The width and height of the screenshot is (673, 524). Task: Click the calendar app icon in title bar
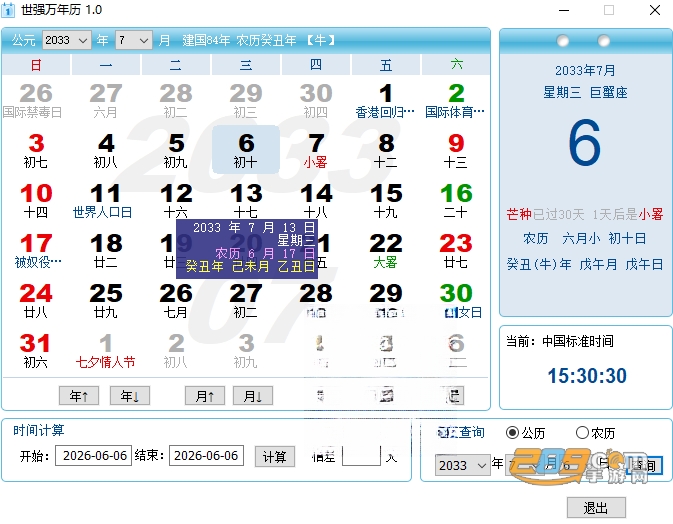point(8,10)
